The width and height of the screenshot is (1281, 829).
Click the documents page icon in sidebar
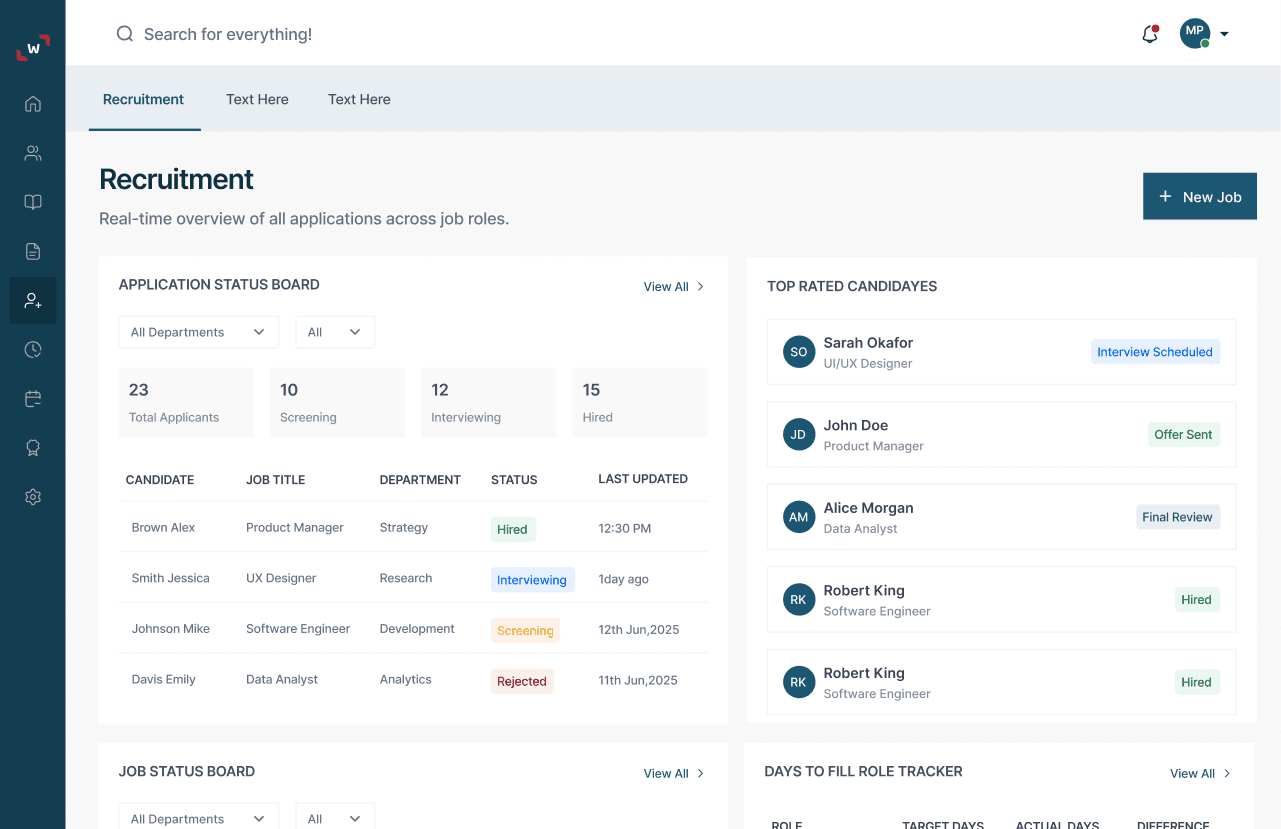(x=33, y=251)
